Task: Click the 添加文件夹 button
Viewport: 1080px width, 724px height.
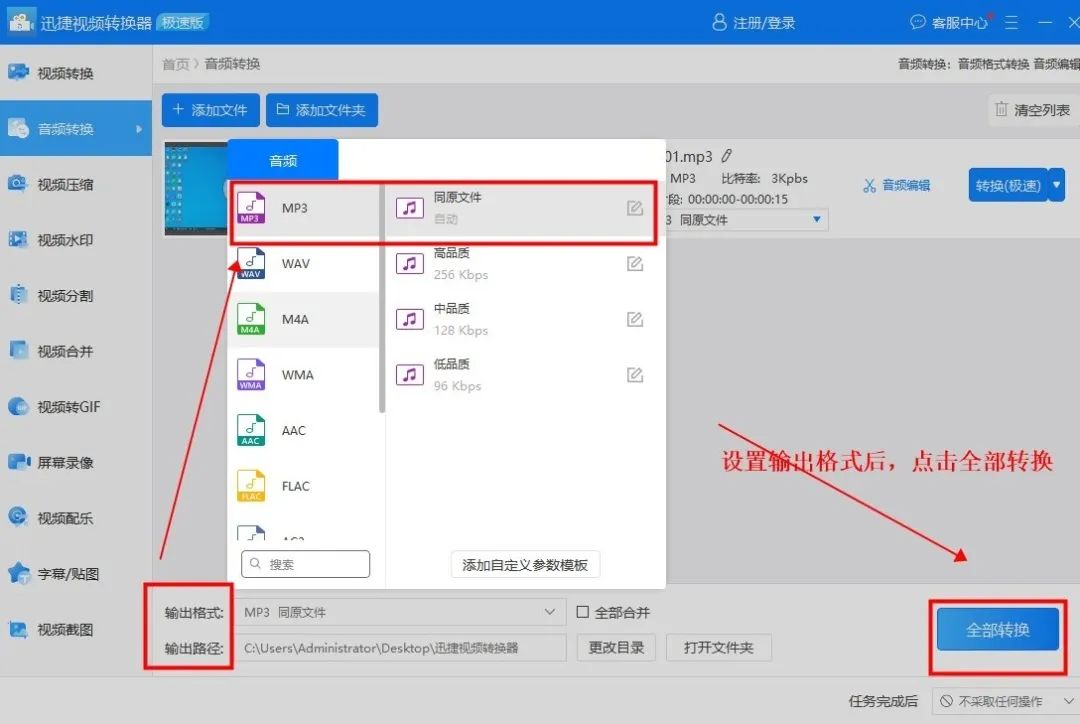Action: click(322, 110)
